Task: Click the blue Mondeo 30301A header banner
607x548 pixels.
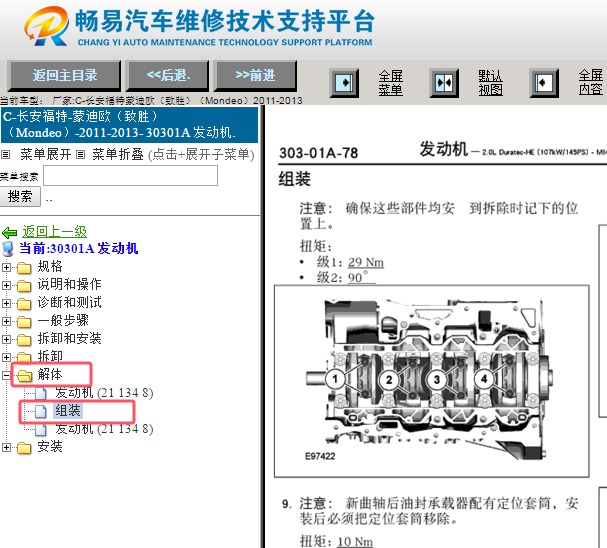Action: click(130, 125)
